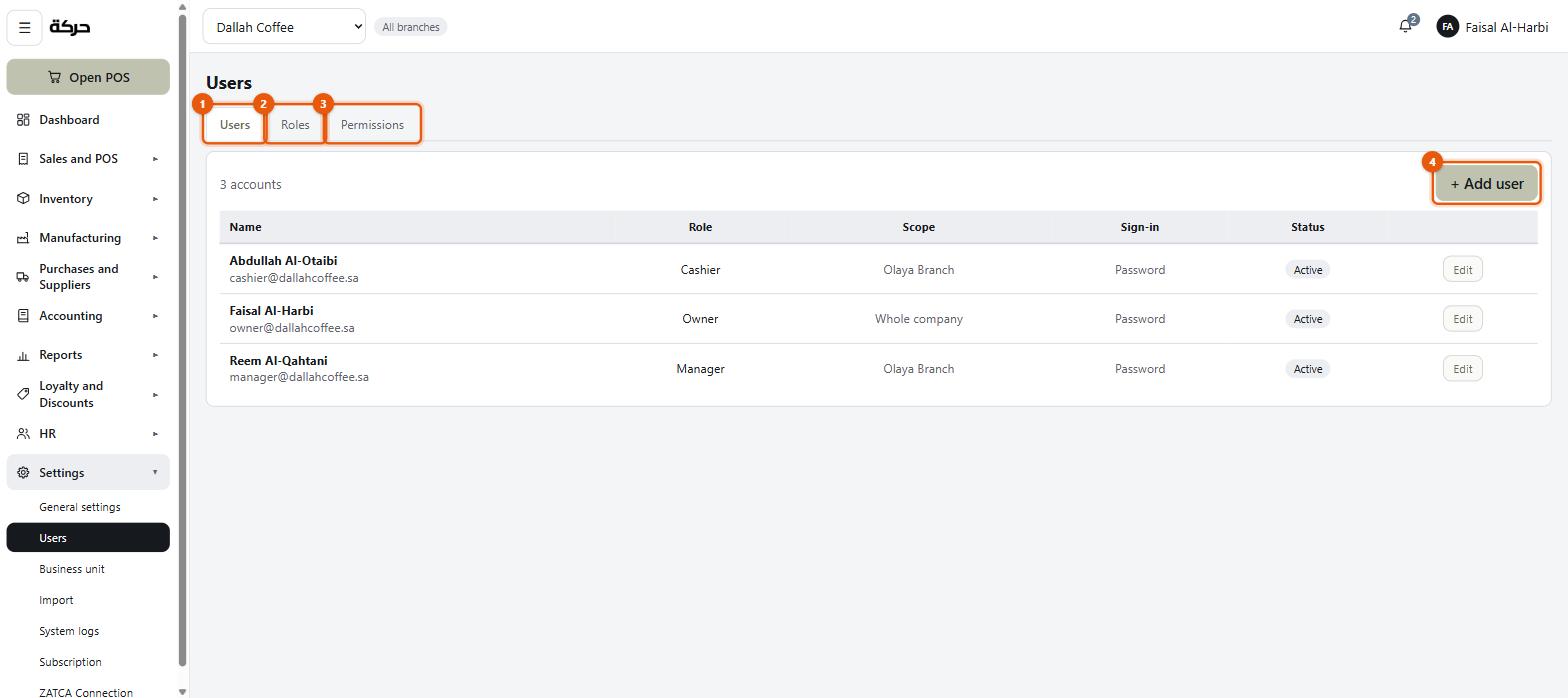Click the 3 accounts count text
The height and width of the screenshot is (698, 1568).
click(251, 184)
